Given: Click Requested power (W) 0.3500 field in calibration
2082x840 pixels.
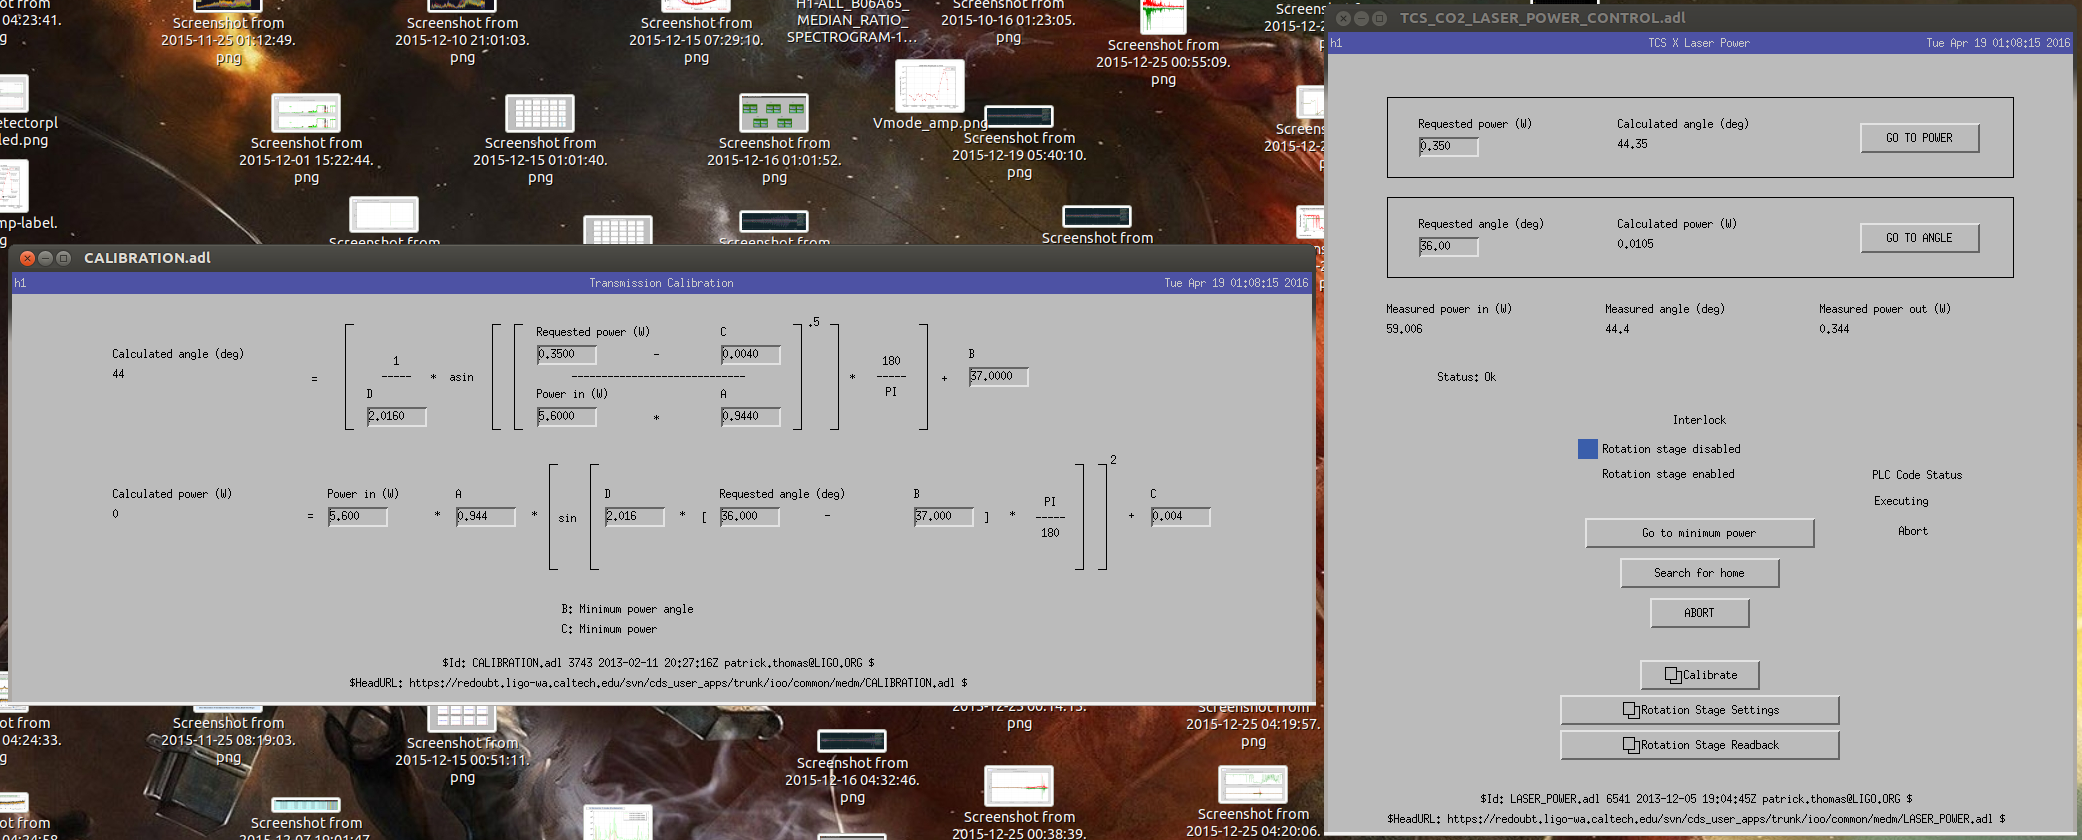Looking at the screenshot, I should pos(566,354).
